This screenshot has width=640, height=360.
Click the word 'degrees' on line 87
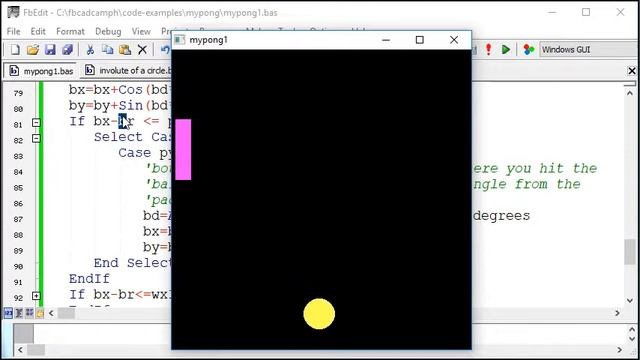501,216
